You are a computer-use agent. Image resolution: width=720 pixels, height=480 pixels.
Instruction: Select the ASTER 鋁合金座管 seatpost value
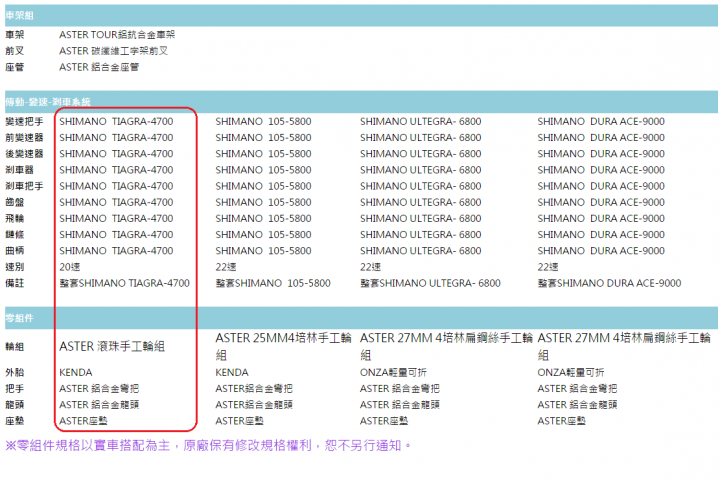tap(99, 67)
